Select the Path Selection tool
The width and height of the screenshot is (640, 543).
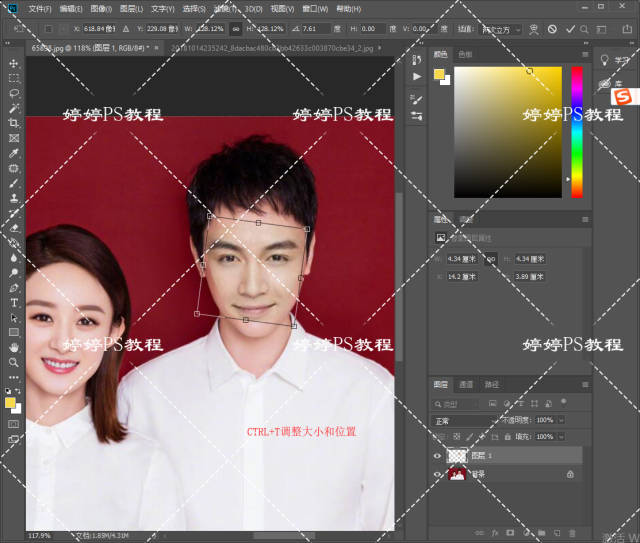tap(14, 318)
